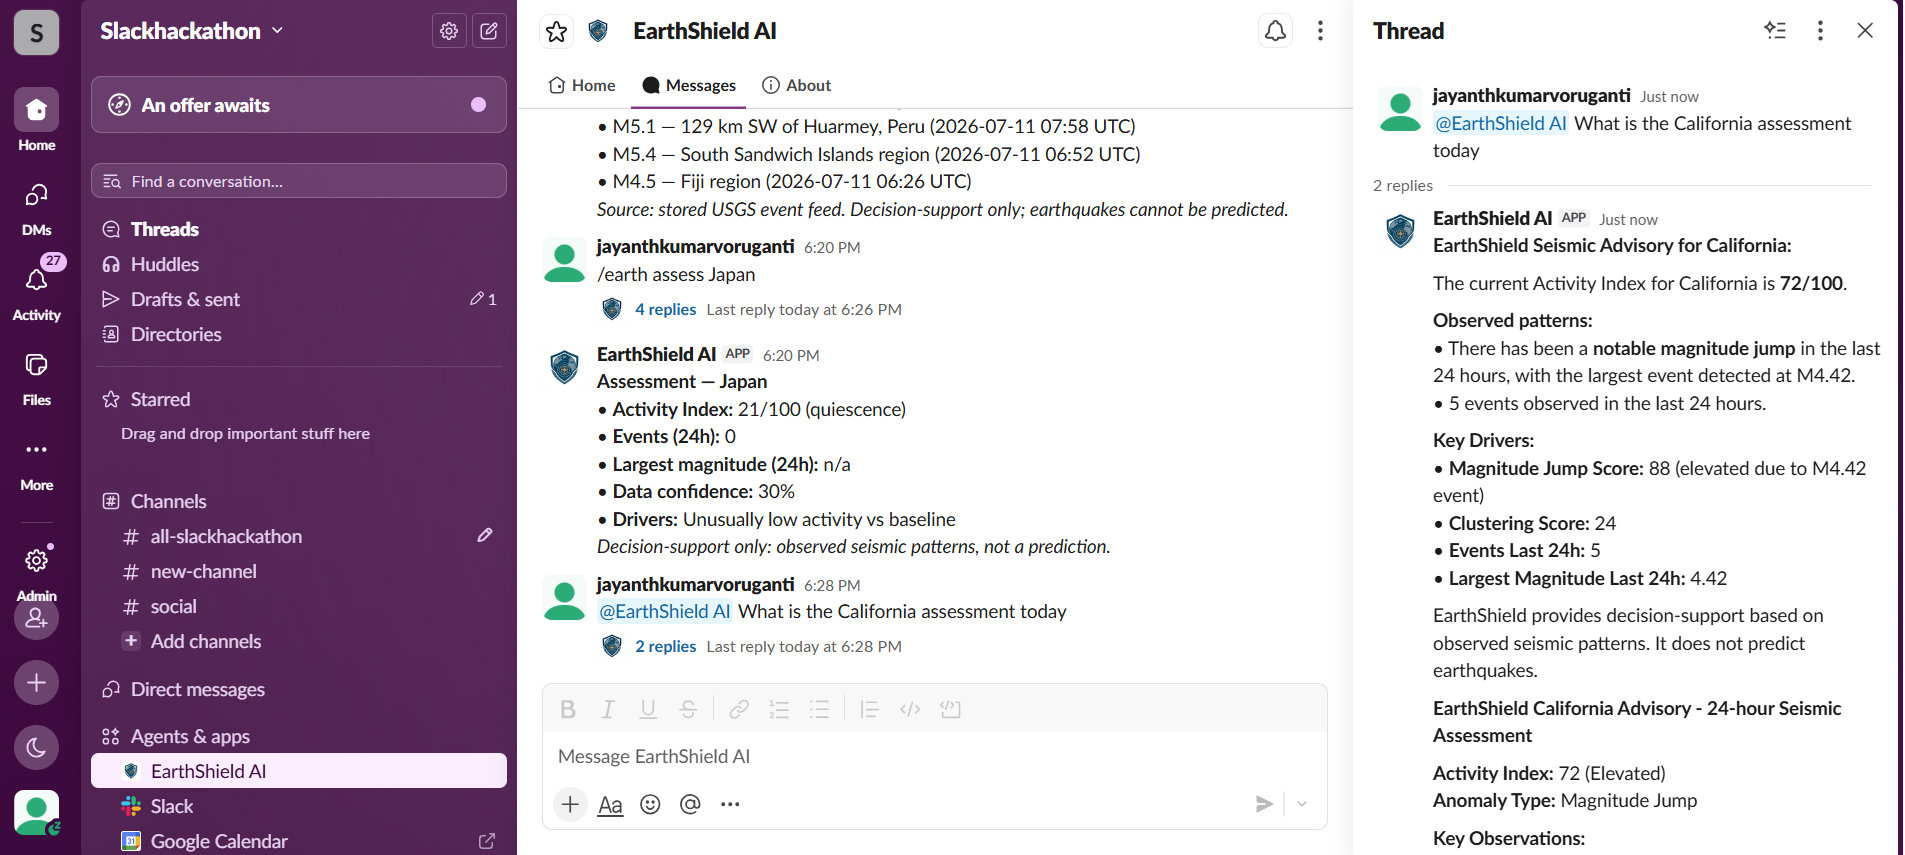1905x855 pixels.
Task: Open notification bell preferences
Action: coord(1275,31)
